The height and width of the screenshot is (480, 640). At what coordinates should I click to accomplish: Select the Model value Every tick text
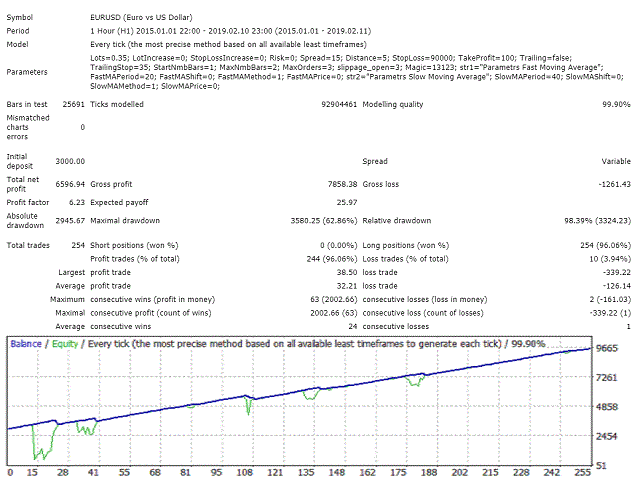tap(228, 44)
